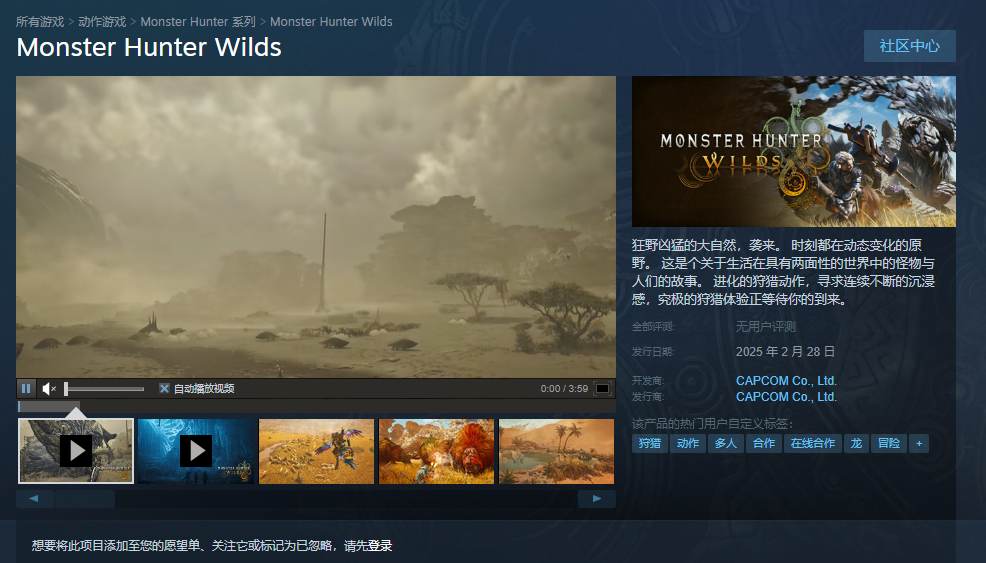This screenshot has width=986, height=563.
Task: Open 社区中心 community hub
Action: [909, 46]
